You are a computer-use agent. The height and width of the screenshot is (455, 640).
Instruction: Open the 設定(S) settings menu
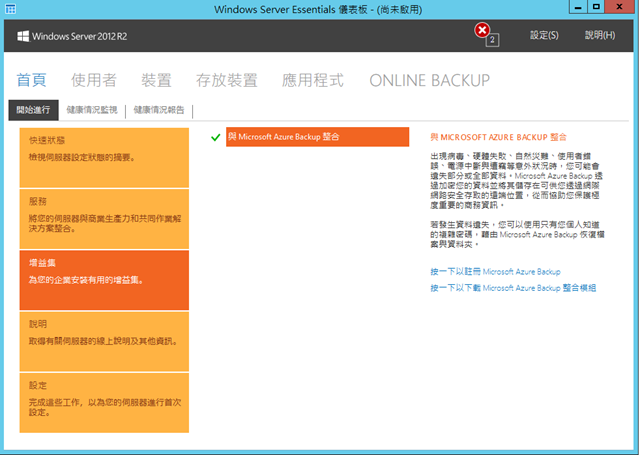[544, 36]
